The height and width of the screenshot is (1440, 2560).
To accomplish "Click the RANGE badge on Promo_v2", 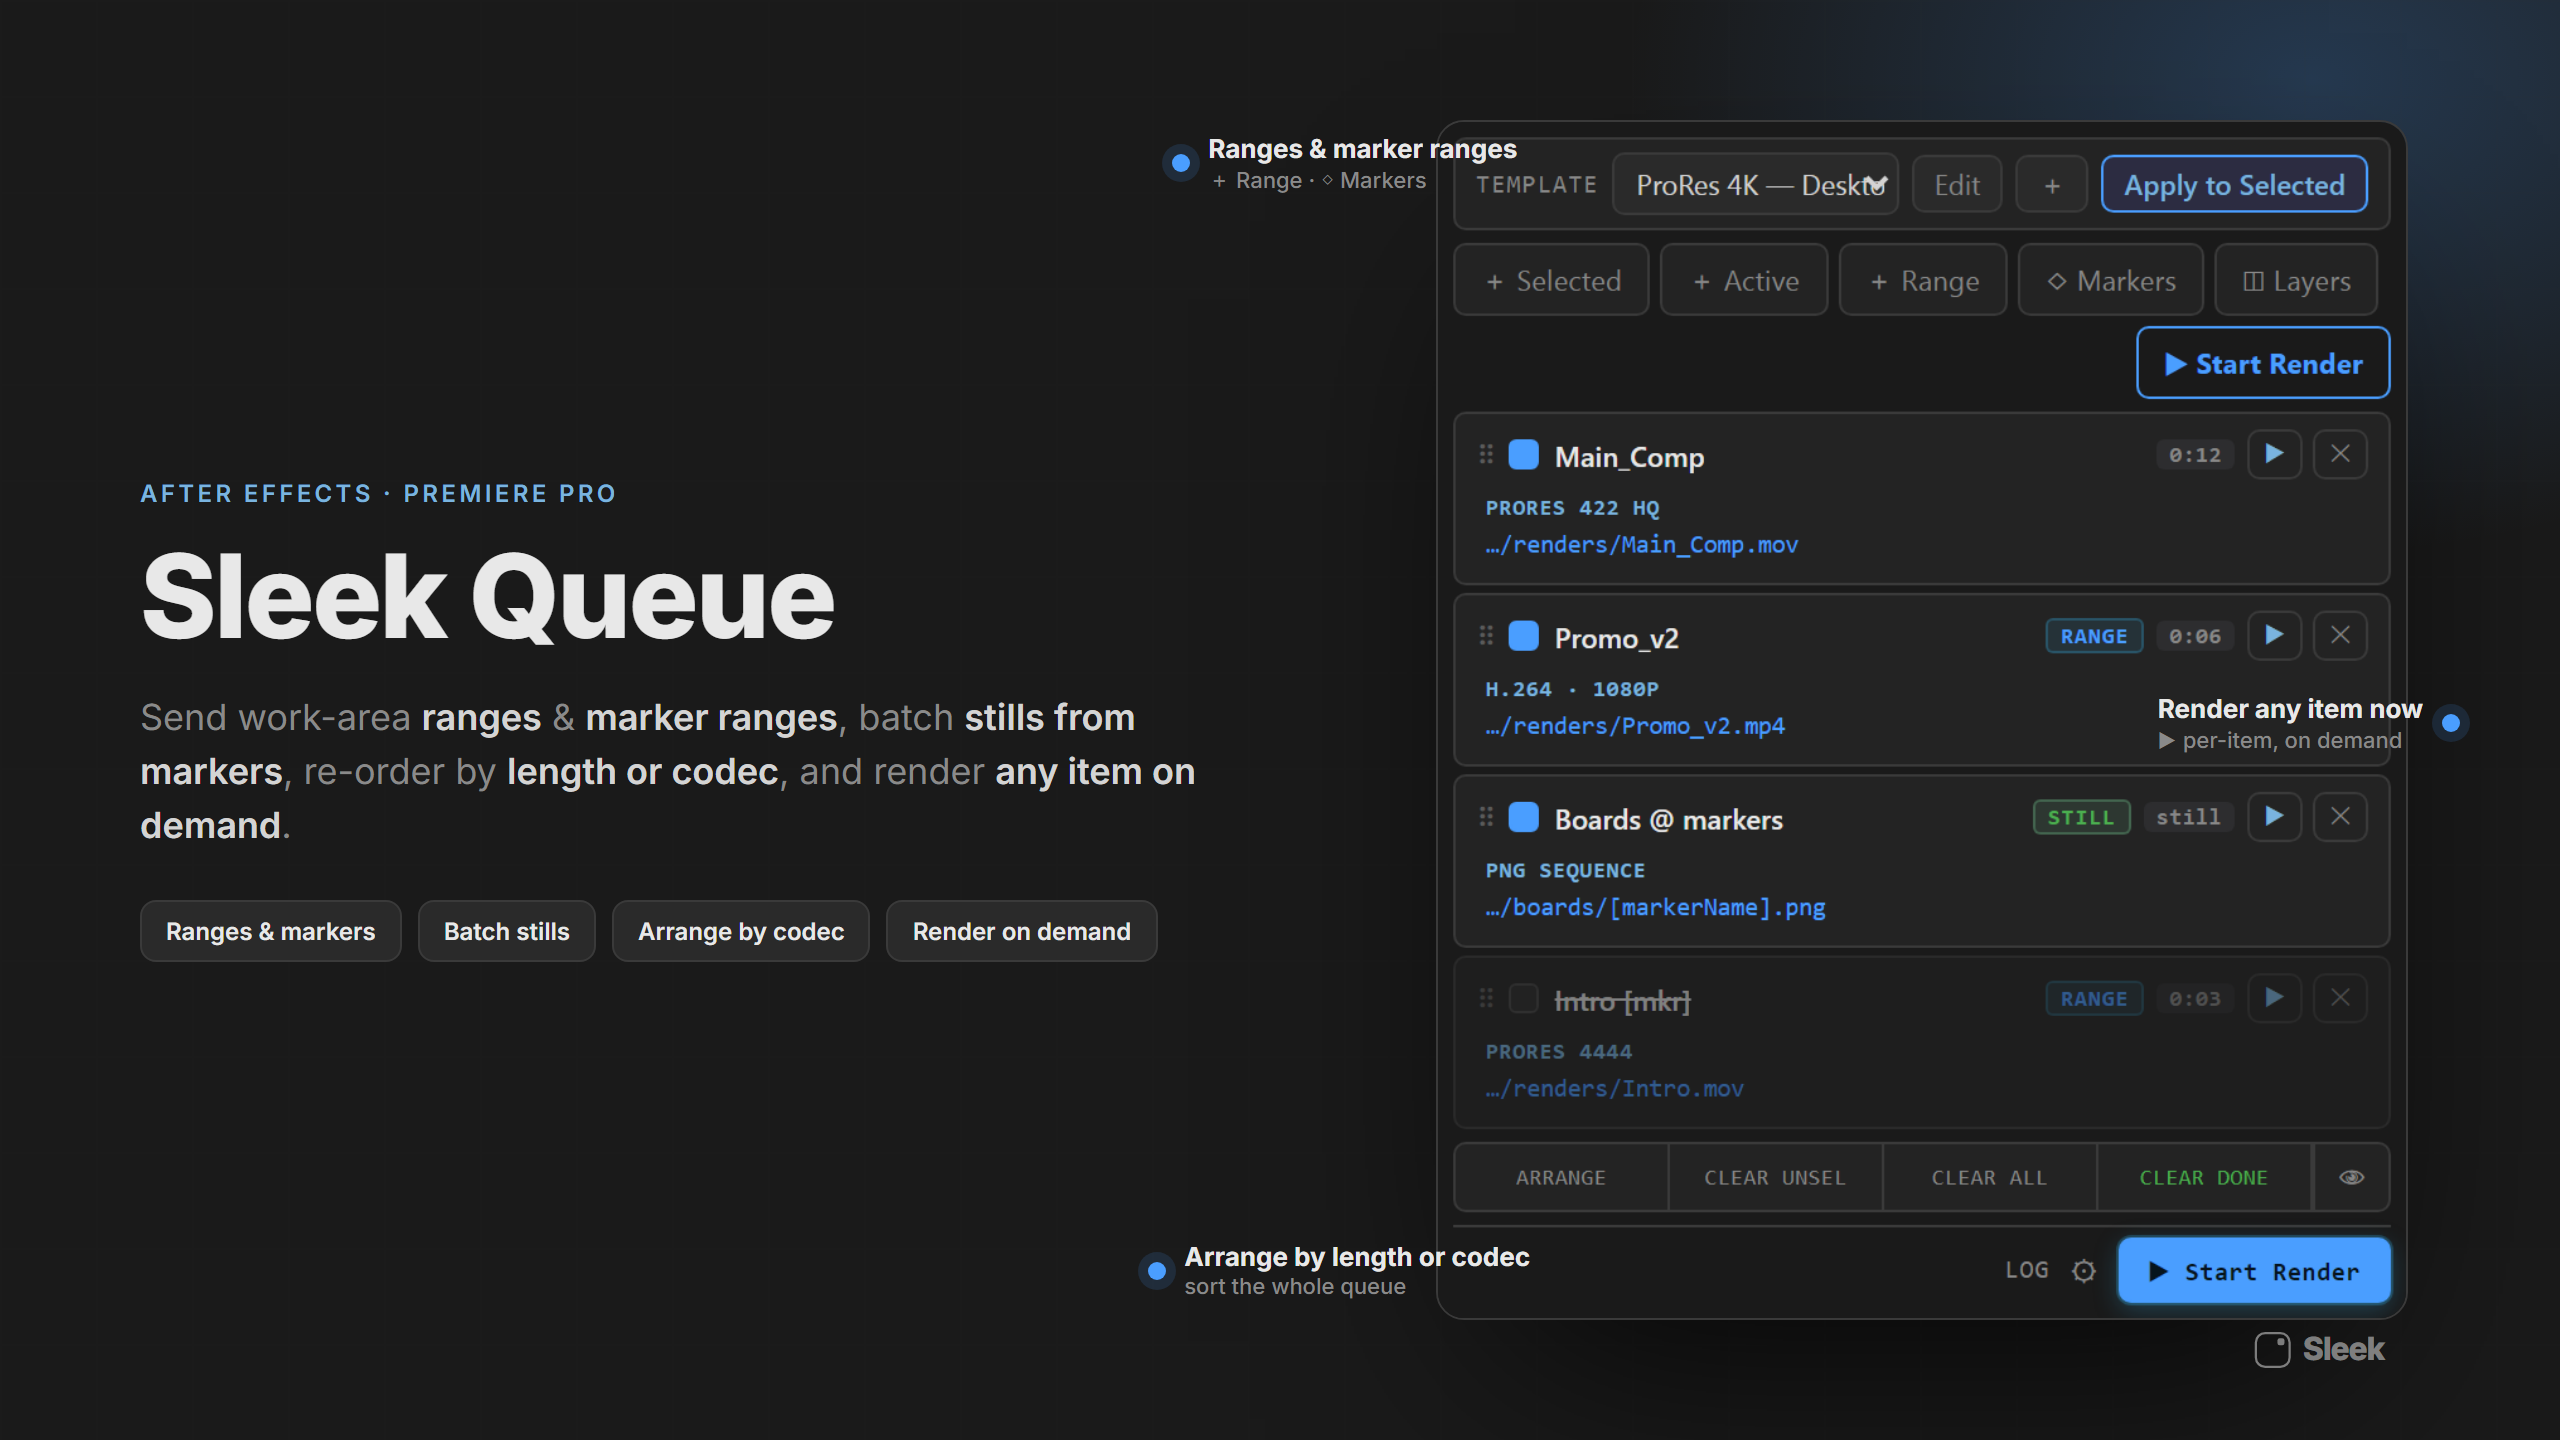I will [2094, 636].
